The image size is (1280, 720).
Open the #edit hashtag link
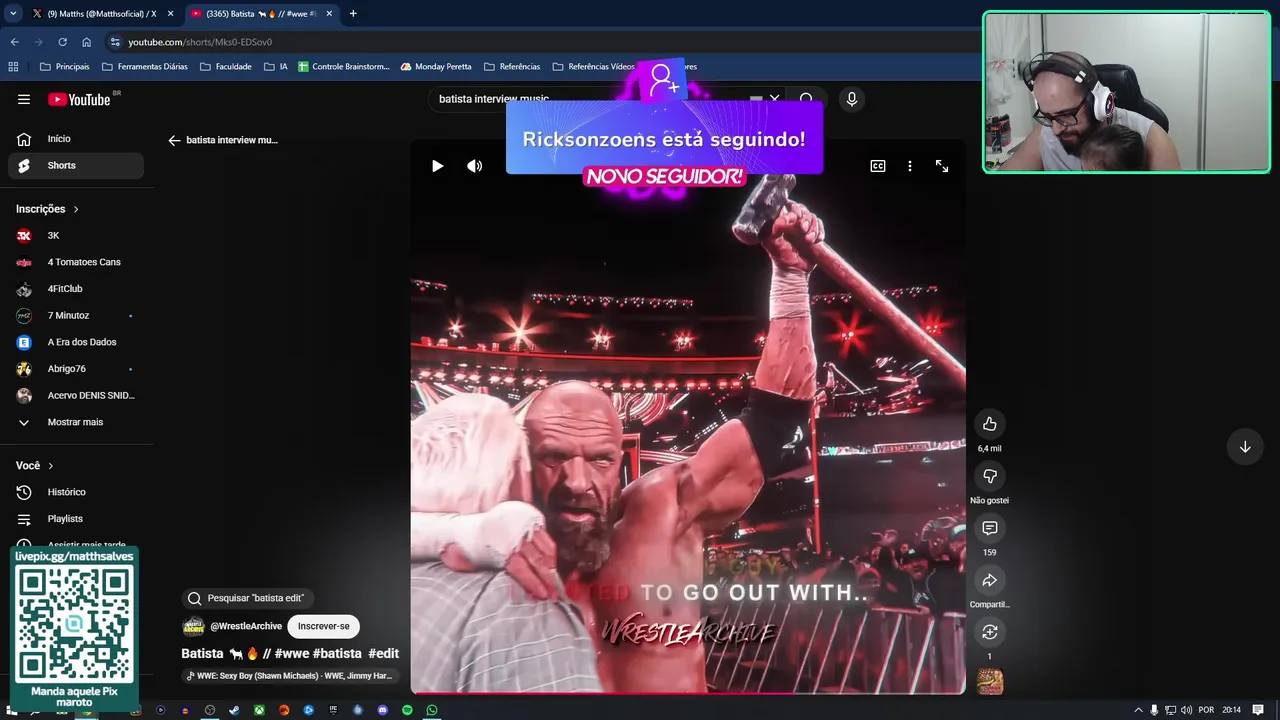(x=383, y=653)
